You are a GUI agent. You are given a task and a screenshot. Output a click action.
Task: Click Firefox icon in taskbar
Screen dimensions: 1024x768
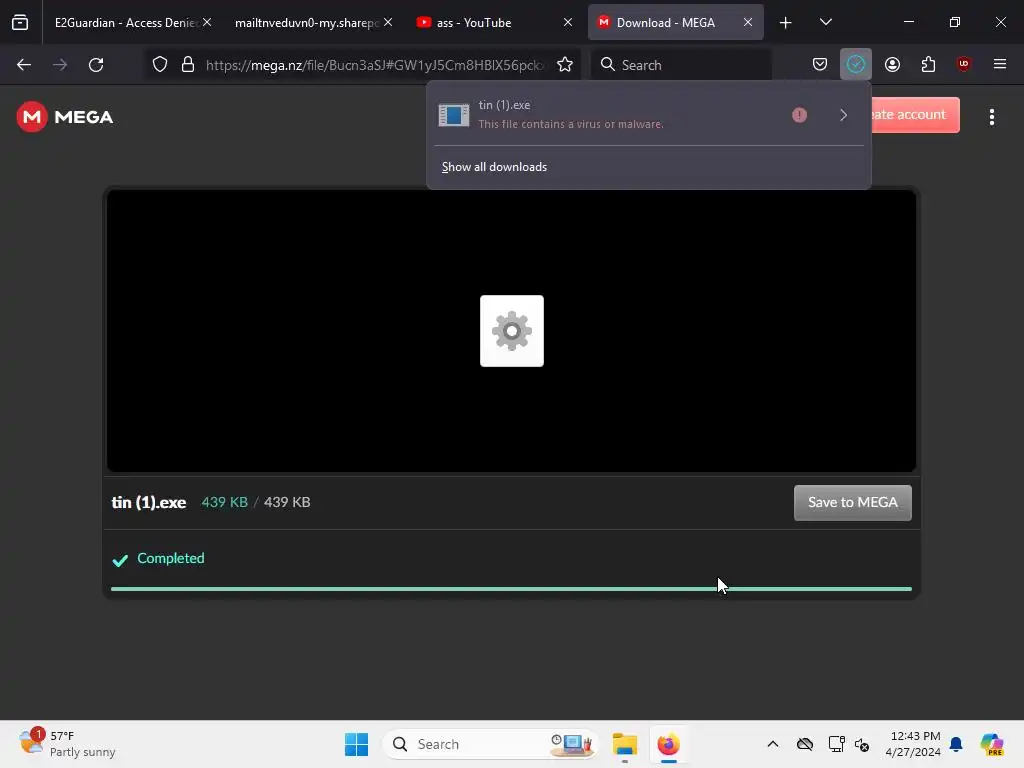click(668, 744)
